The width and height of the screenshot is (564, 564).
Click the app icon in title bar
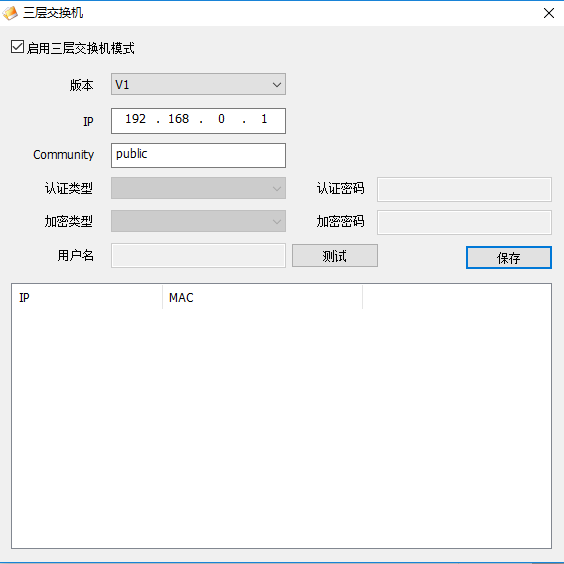(x=10, y=13)
